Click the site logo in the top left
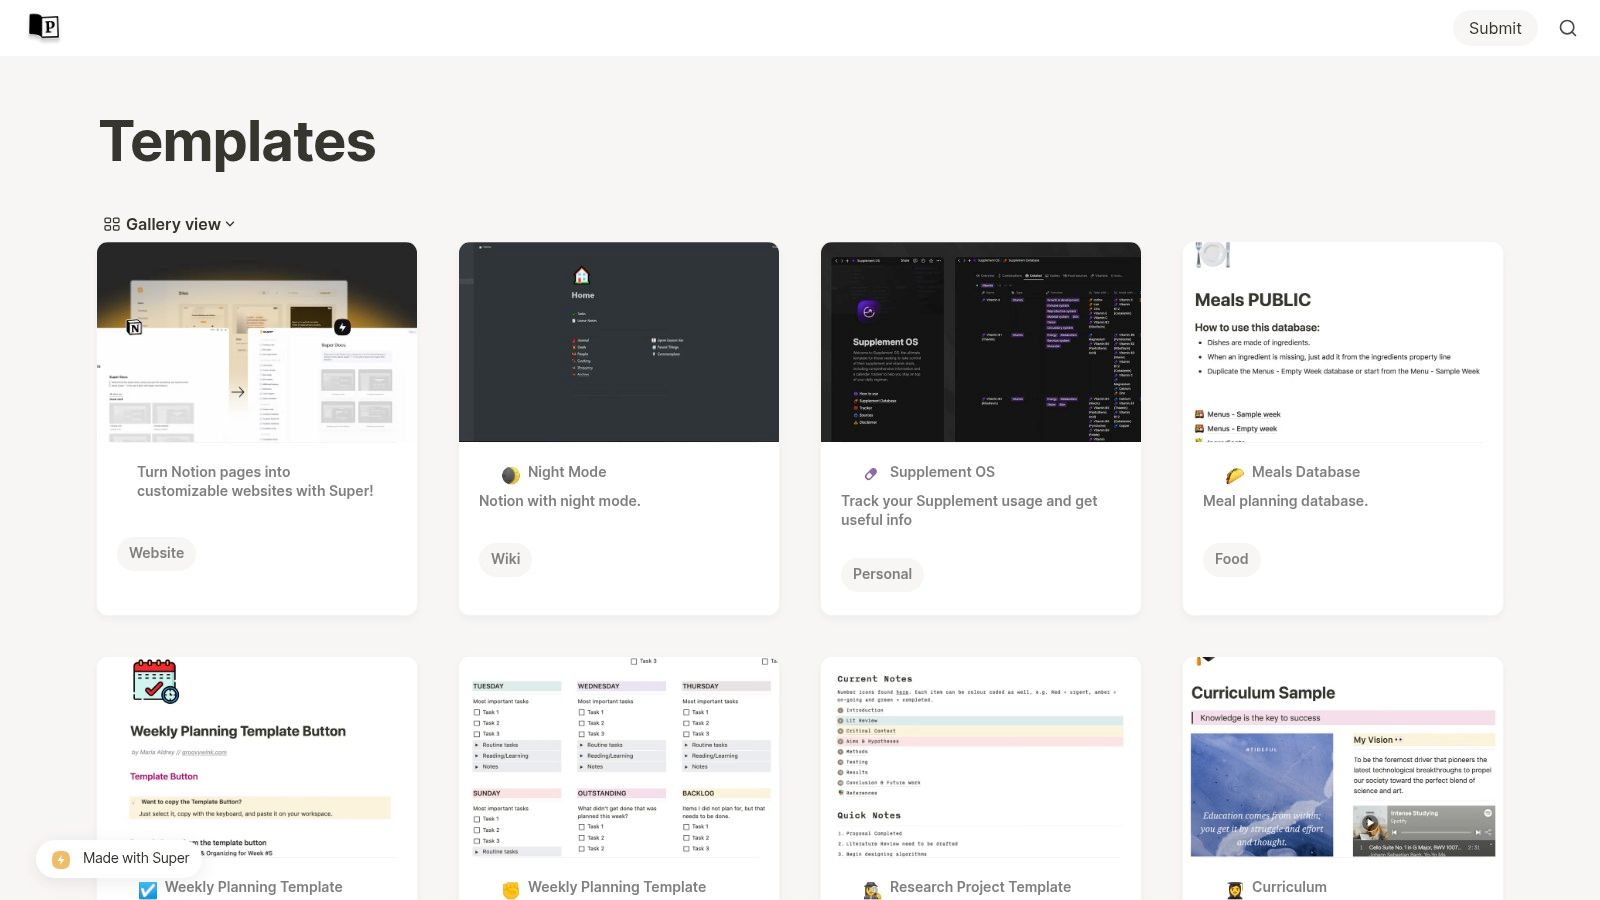1600x900 pixels. point(42,27)
